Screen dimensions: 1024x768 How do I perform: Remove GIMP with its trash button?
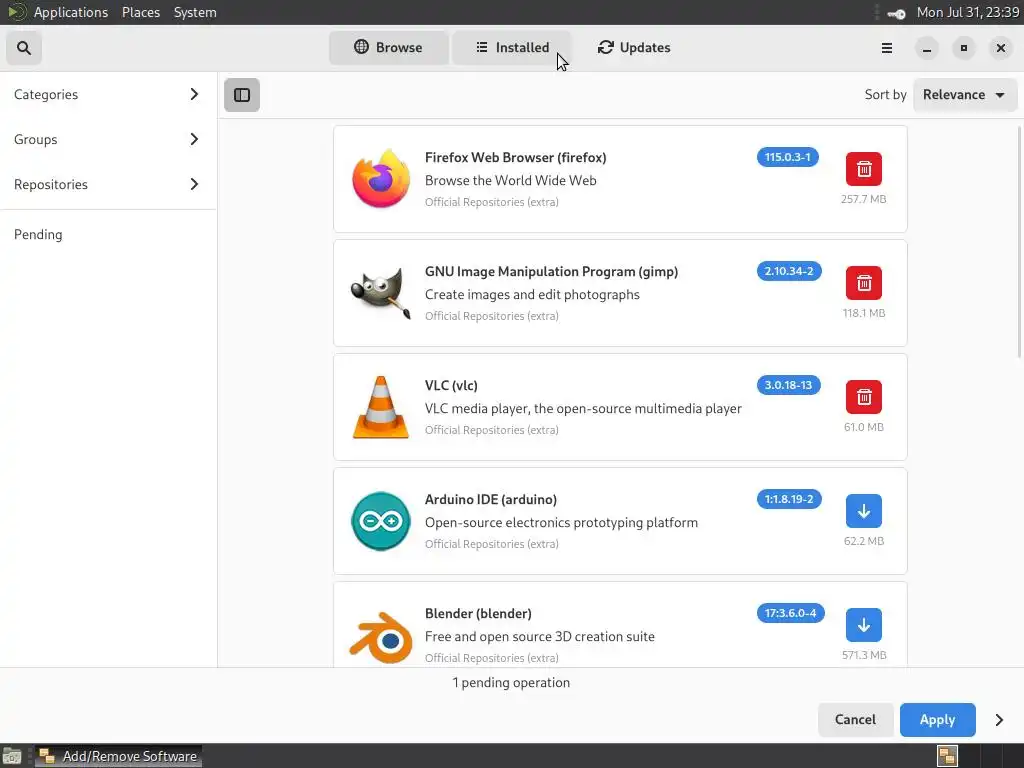tap(863, 283)
